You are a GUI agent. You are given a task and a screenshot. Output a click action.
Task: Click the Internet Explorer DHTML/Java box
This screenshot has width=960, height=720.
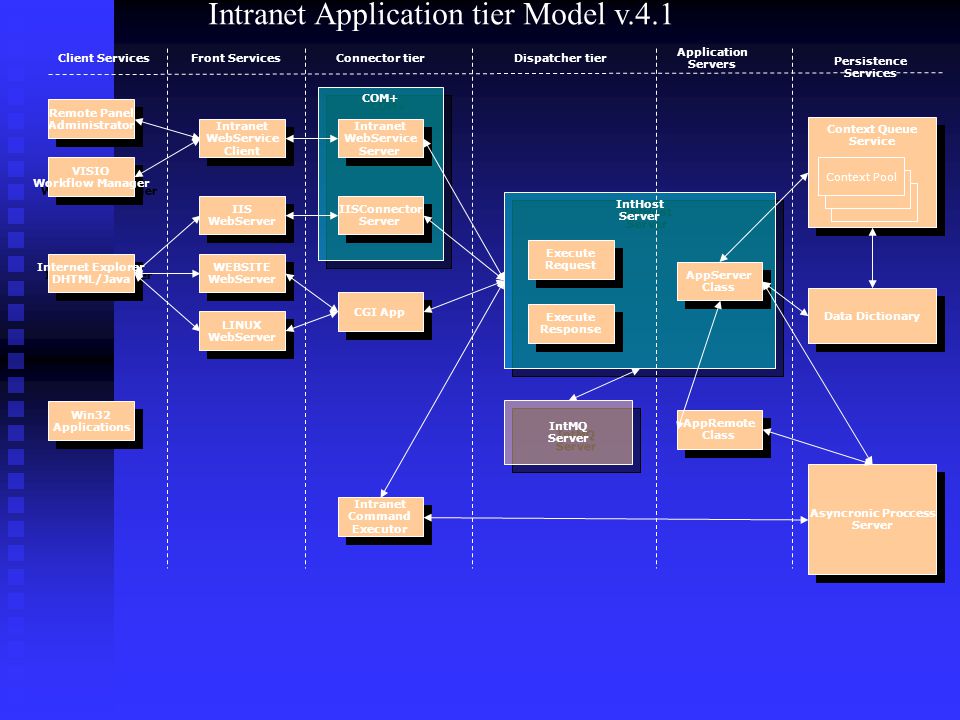coord(91,273)
